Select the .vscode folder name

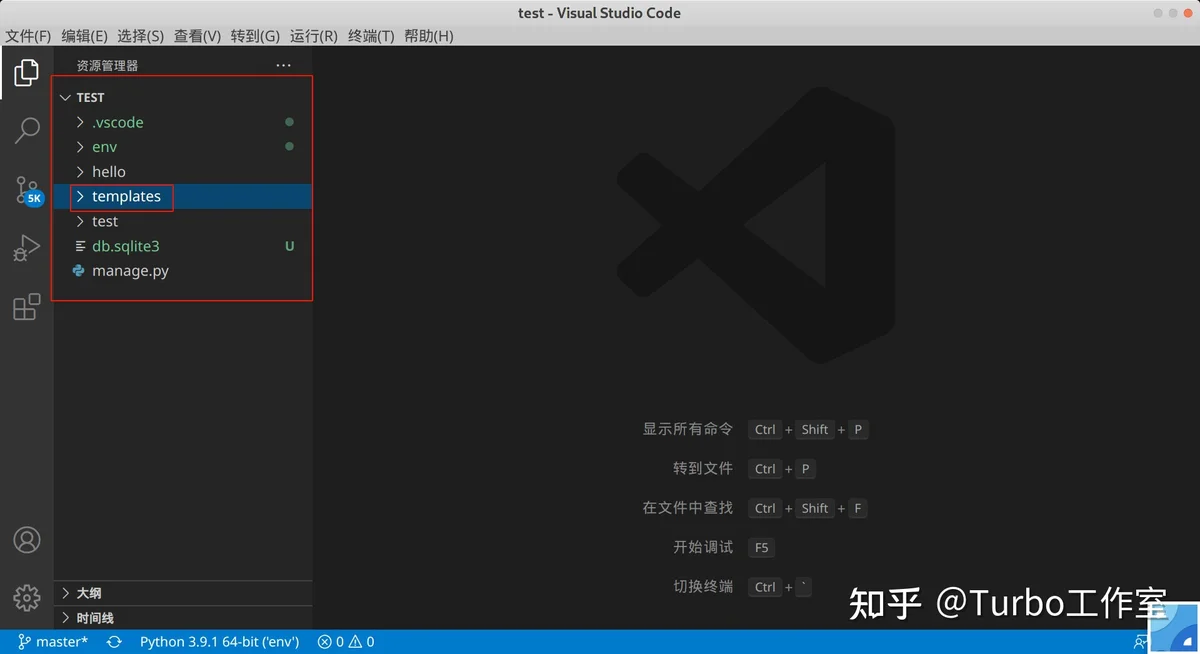tap(118, 122)
